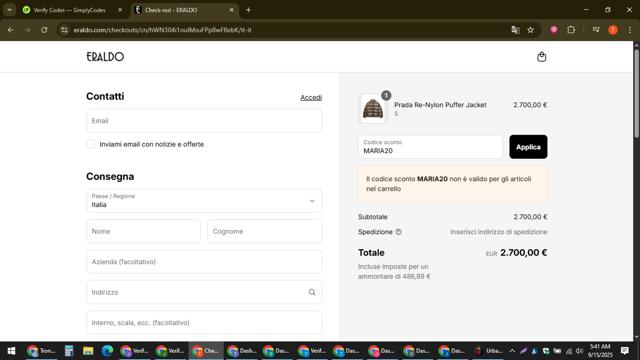Show hidden system tray icons
This screenshot has width=640, height=360.
(512, 351)
